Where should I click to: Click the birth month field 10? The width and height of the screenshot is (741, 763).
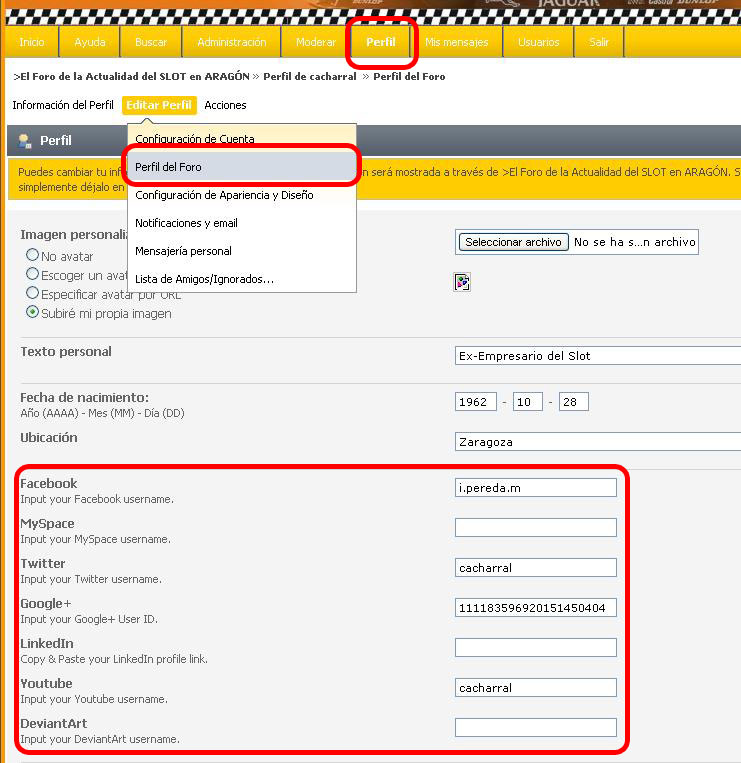pyautogui.click(x=527, y=402)
